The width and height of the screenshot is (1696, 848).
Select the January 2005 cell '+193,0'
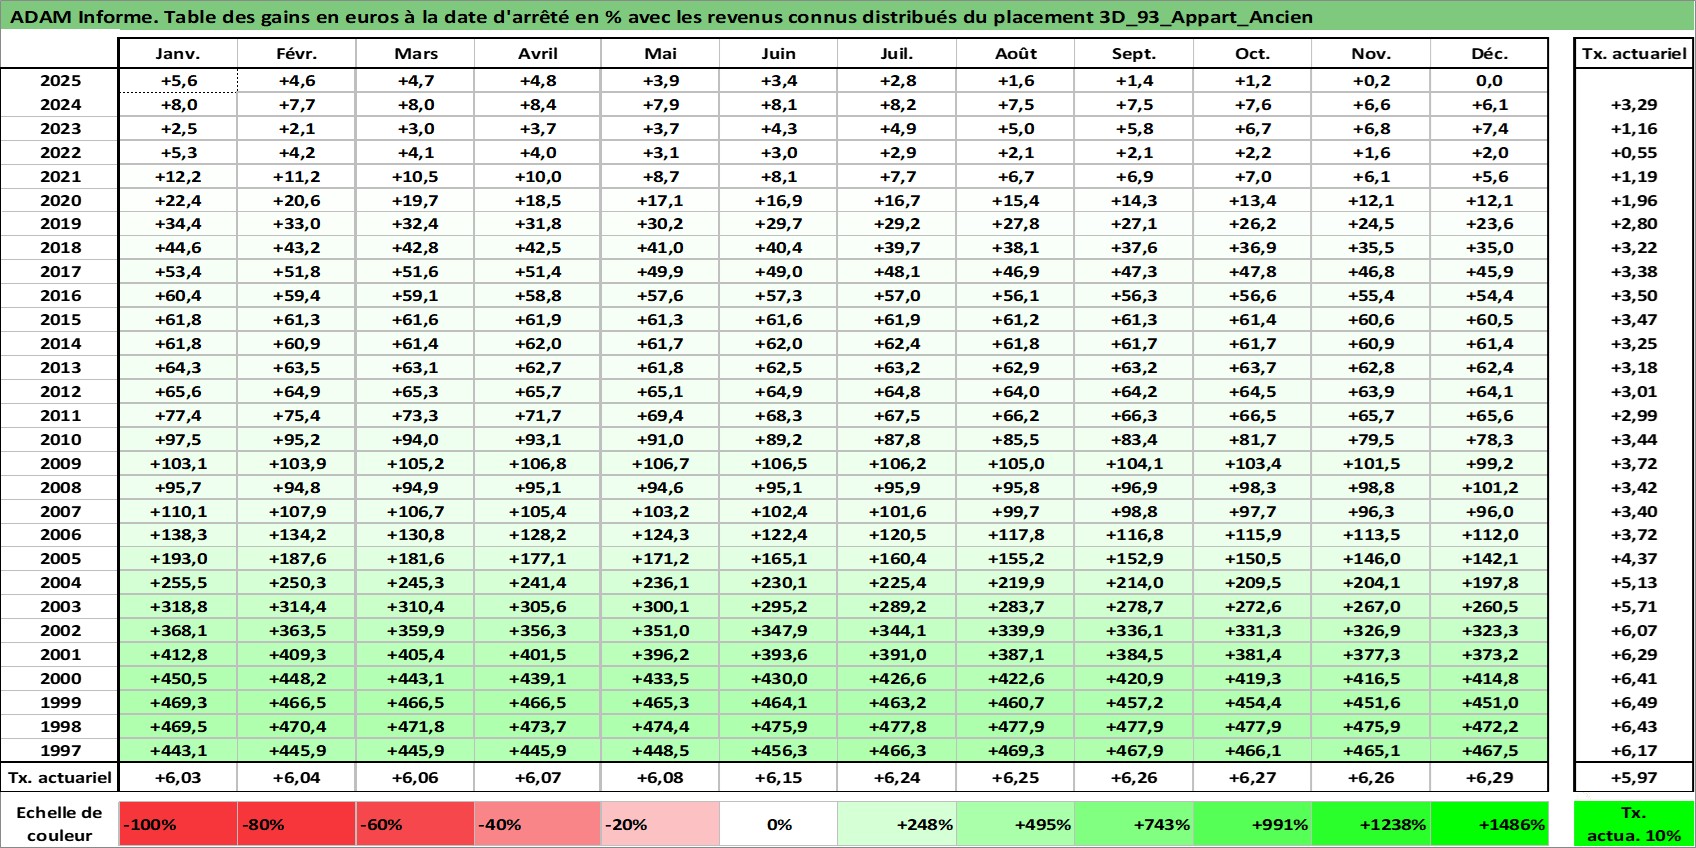coord(178,558)
